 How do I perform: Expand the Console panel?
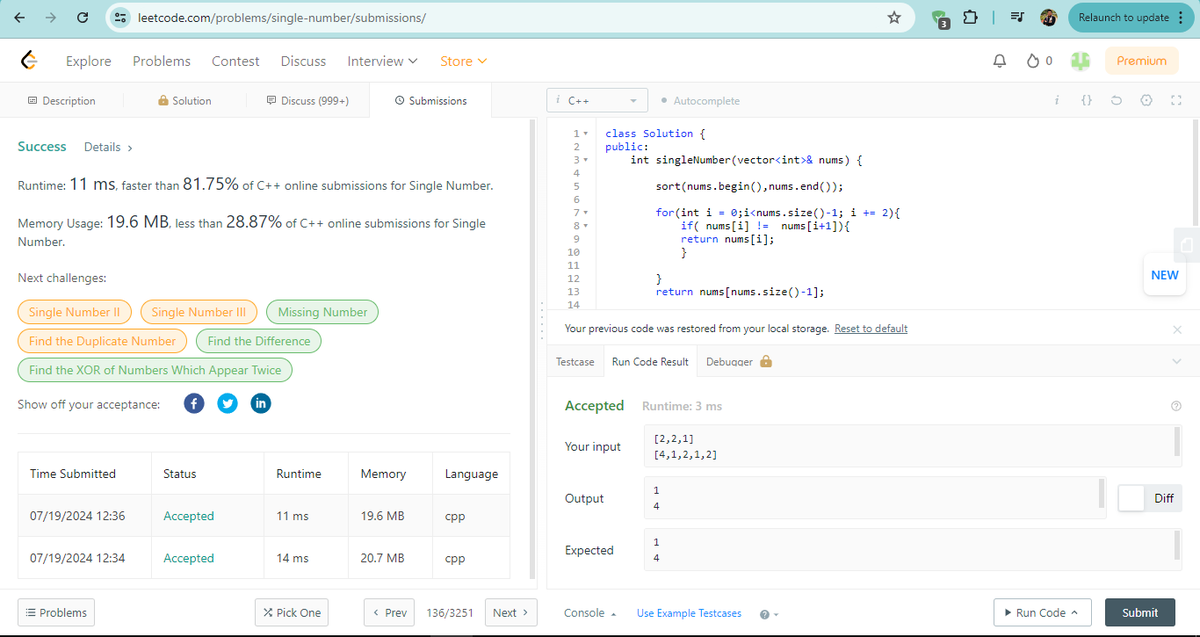(589, 613)
